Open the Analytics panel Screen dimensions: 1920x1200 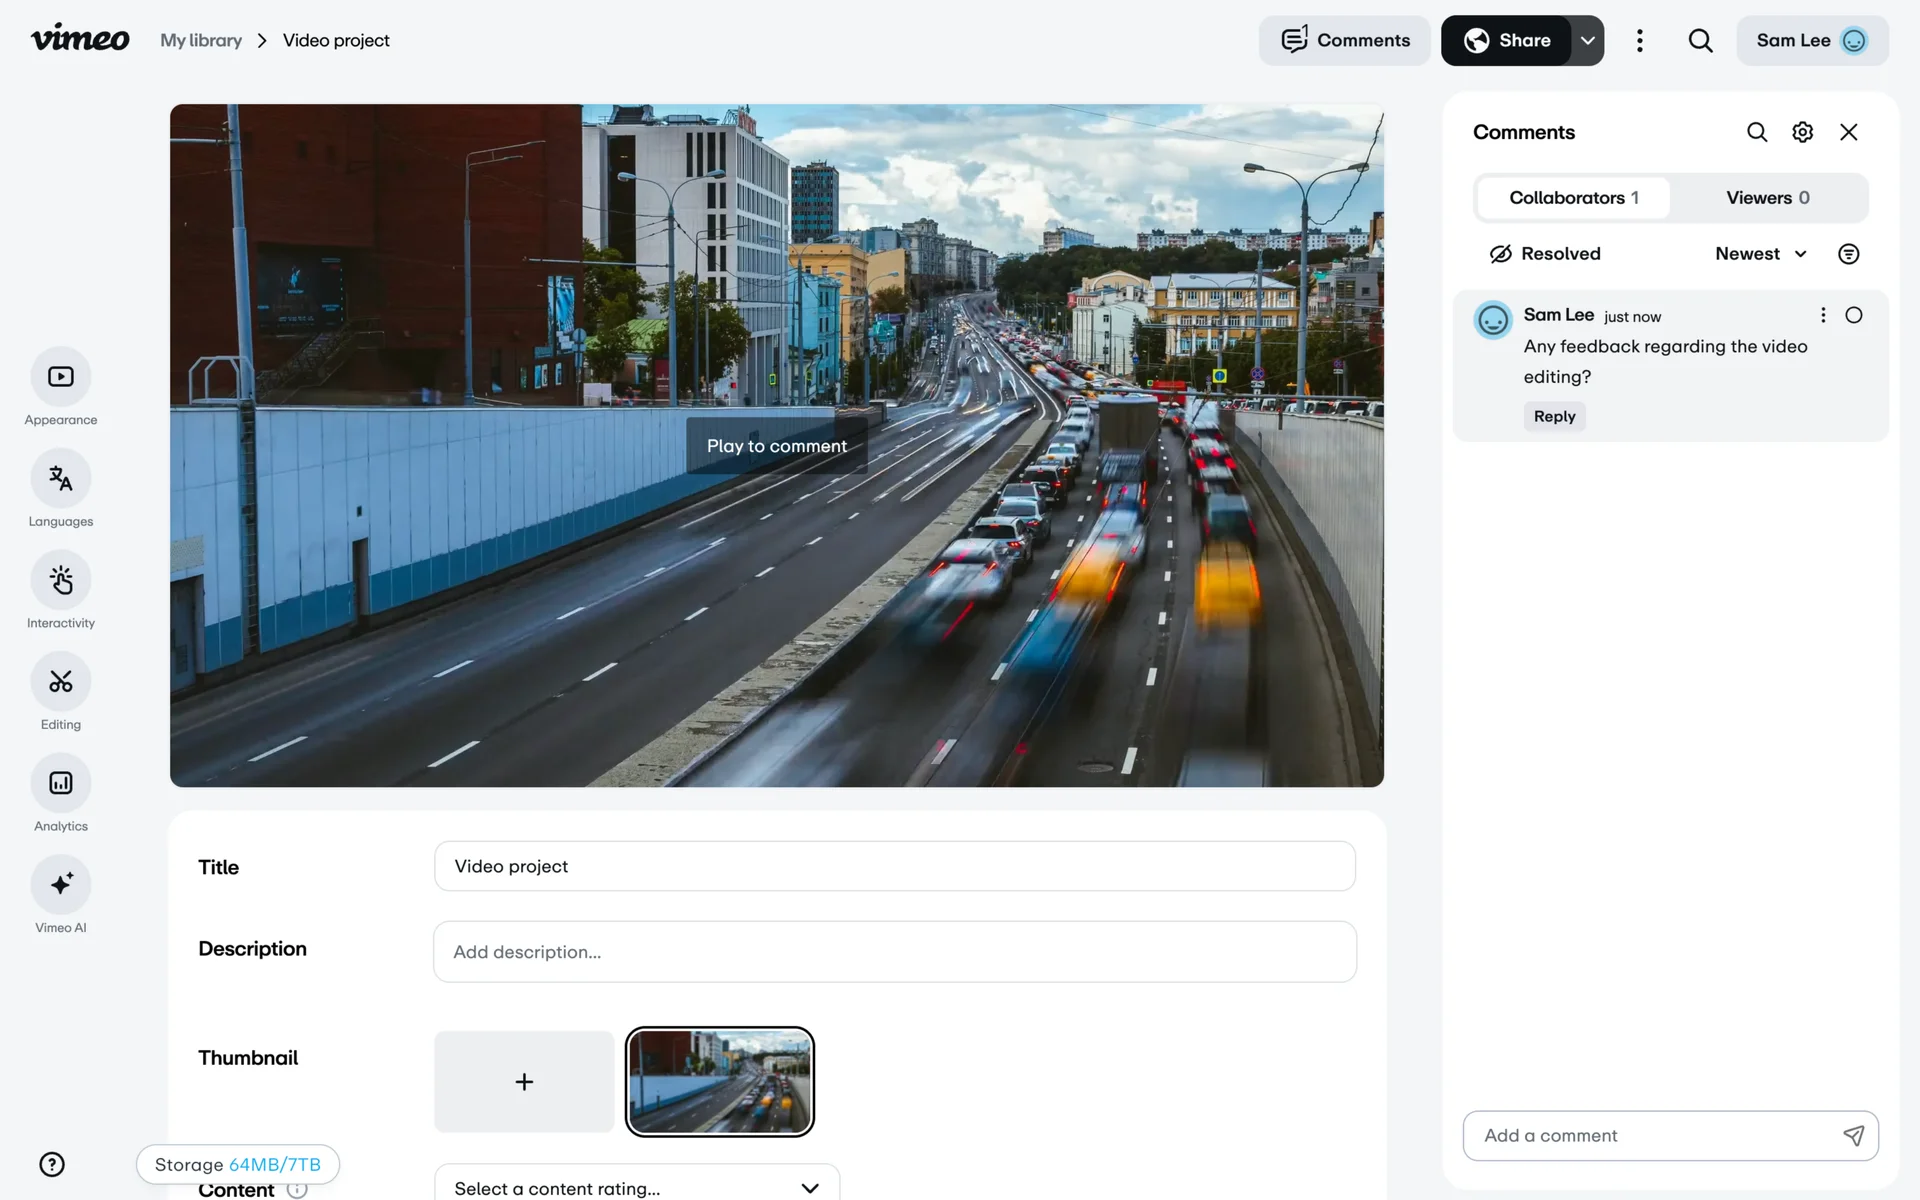tap(61, 783)
